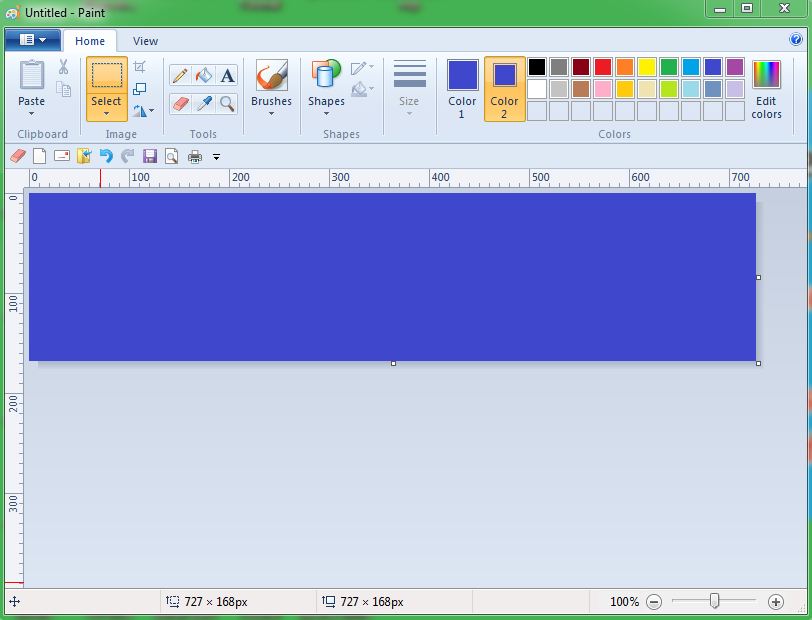Activate the Color 2 background button

(504, 89)
